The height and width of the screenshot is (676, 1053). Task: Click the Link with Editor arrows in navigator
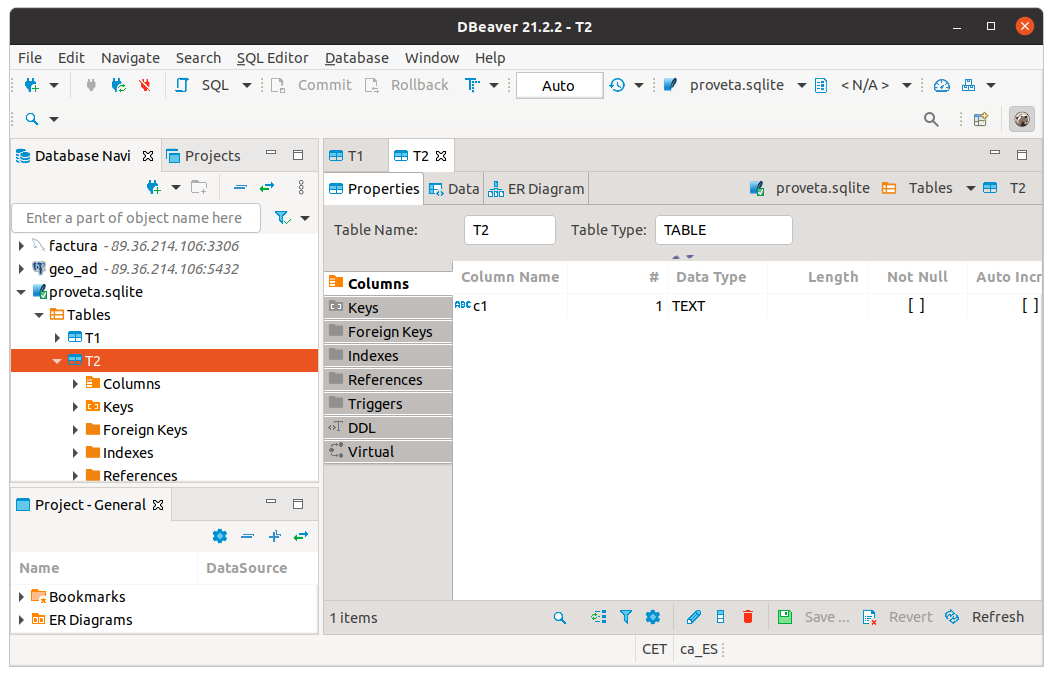tap(267, 187)
